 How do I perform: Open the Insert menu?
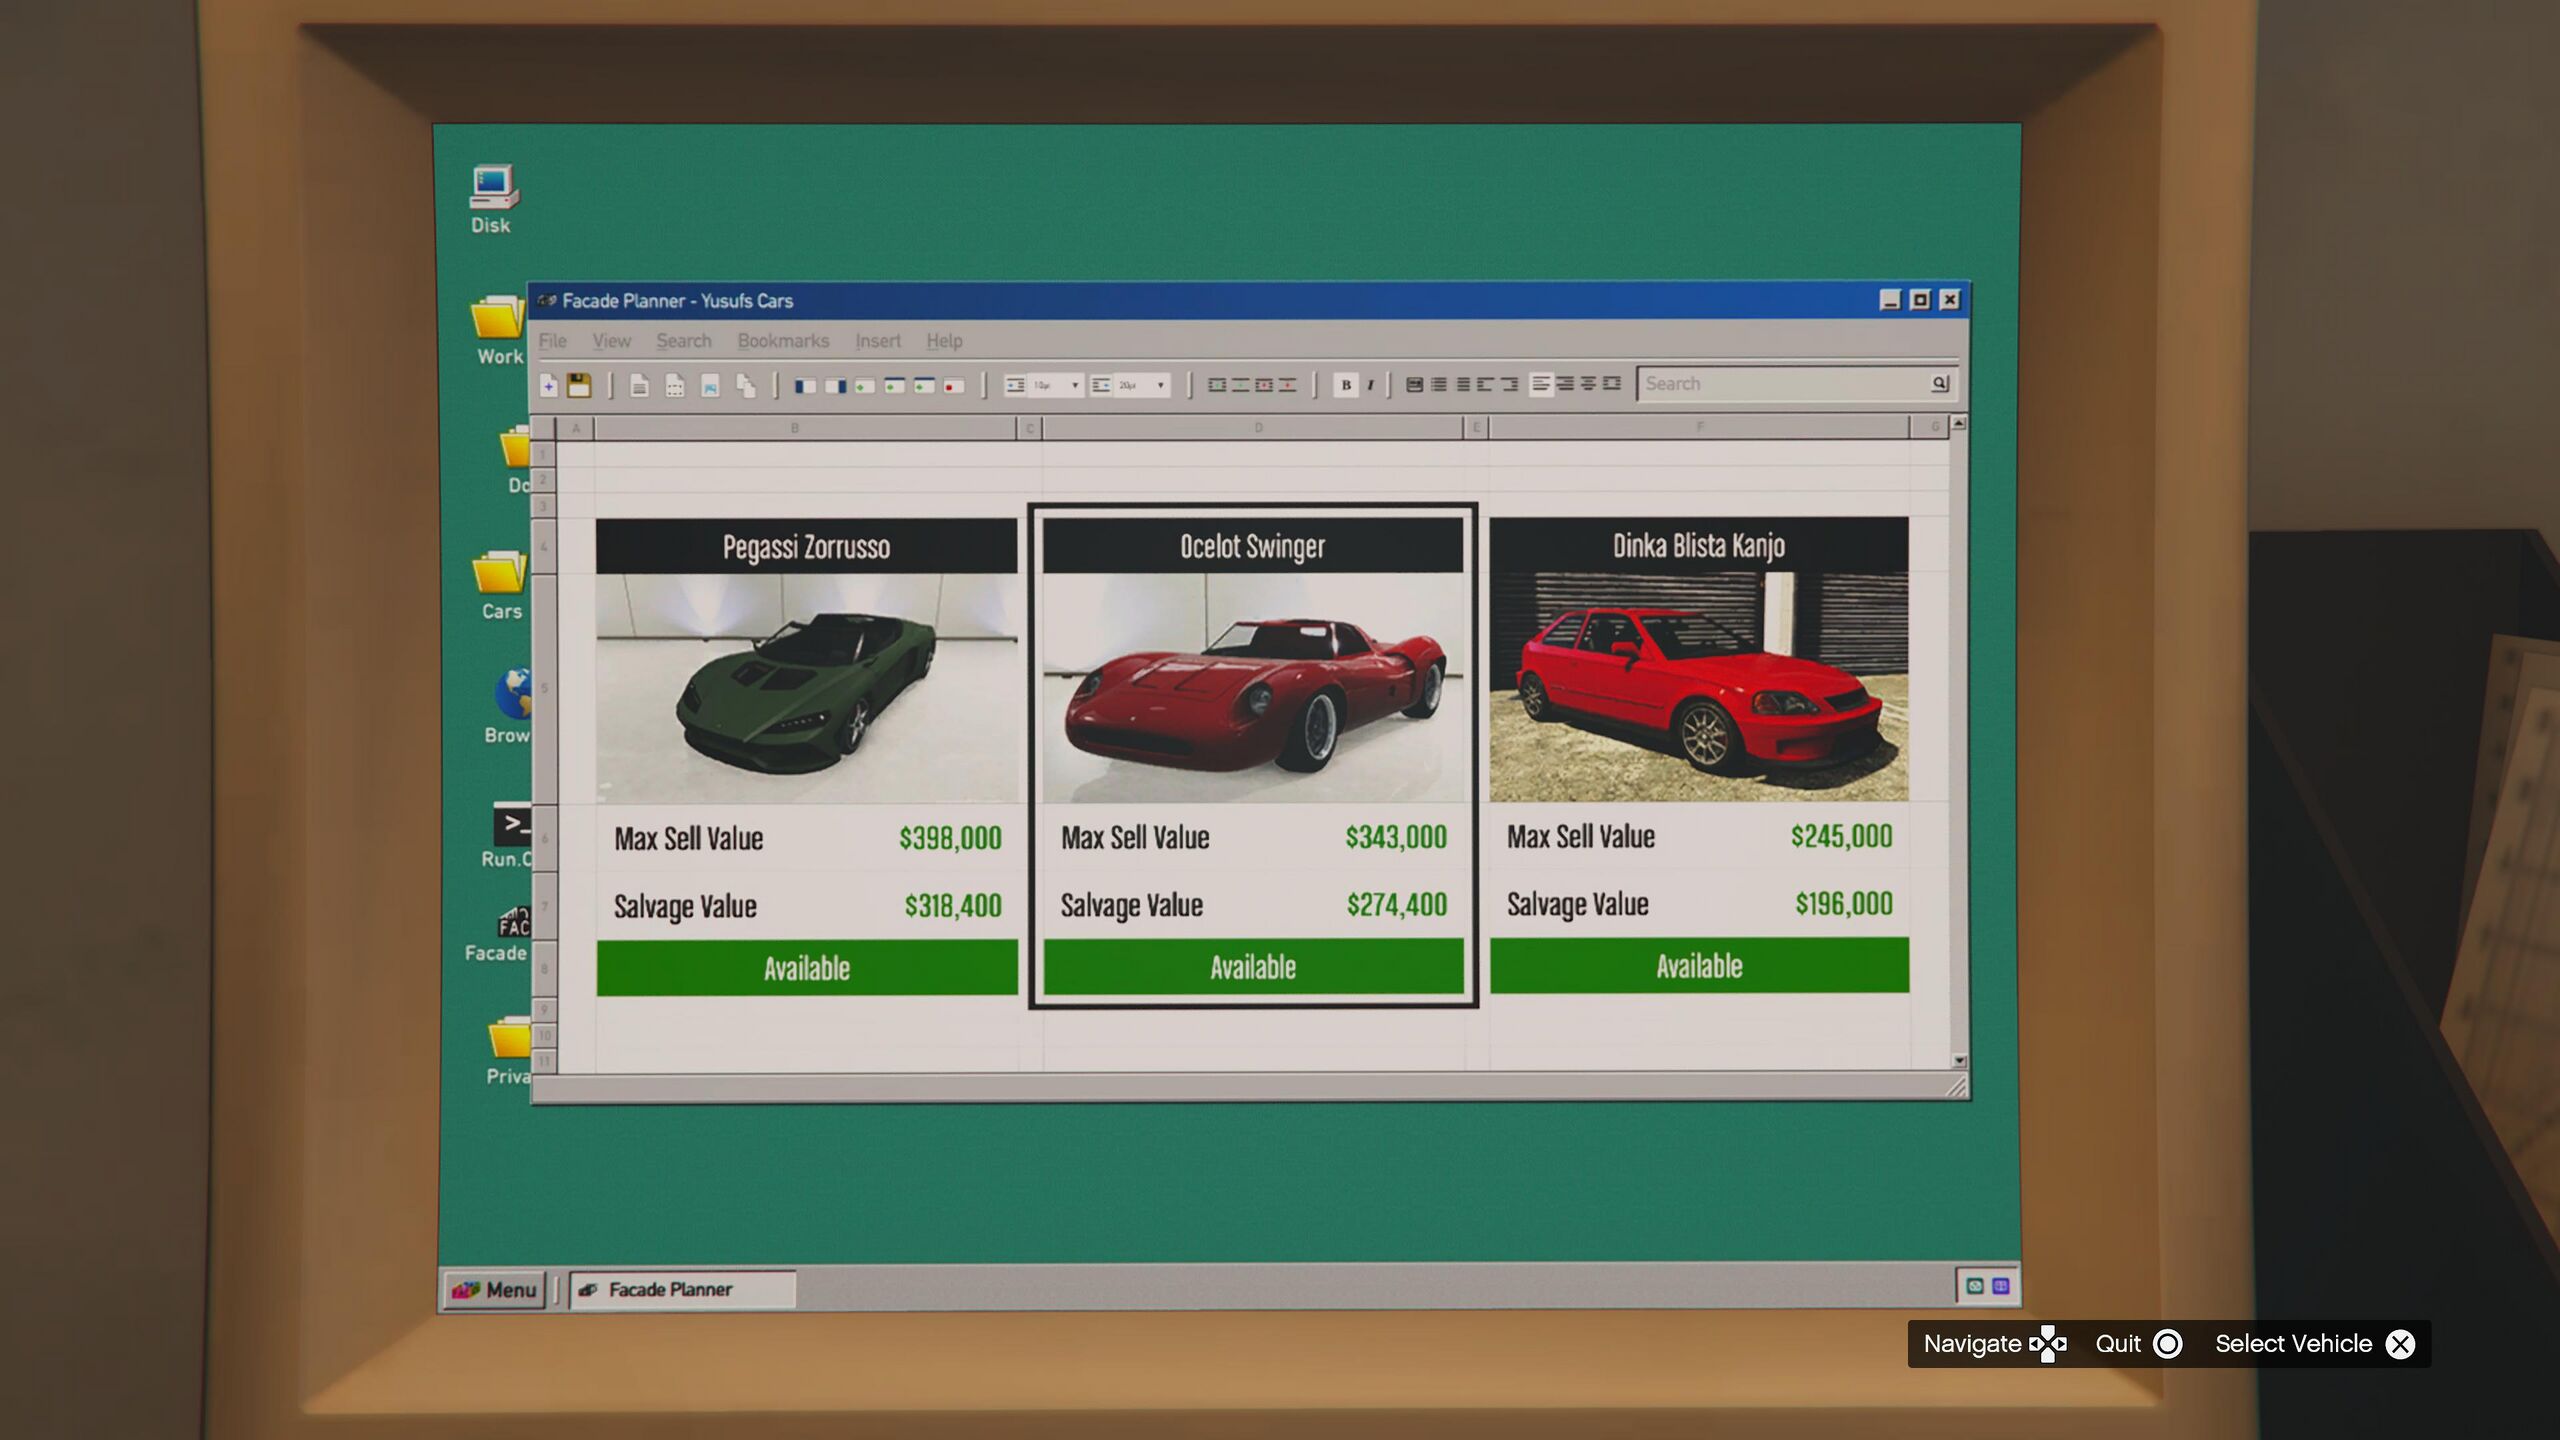click(877, 341)
